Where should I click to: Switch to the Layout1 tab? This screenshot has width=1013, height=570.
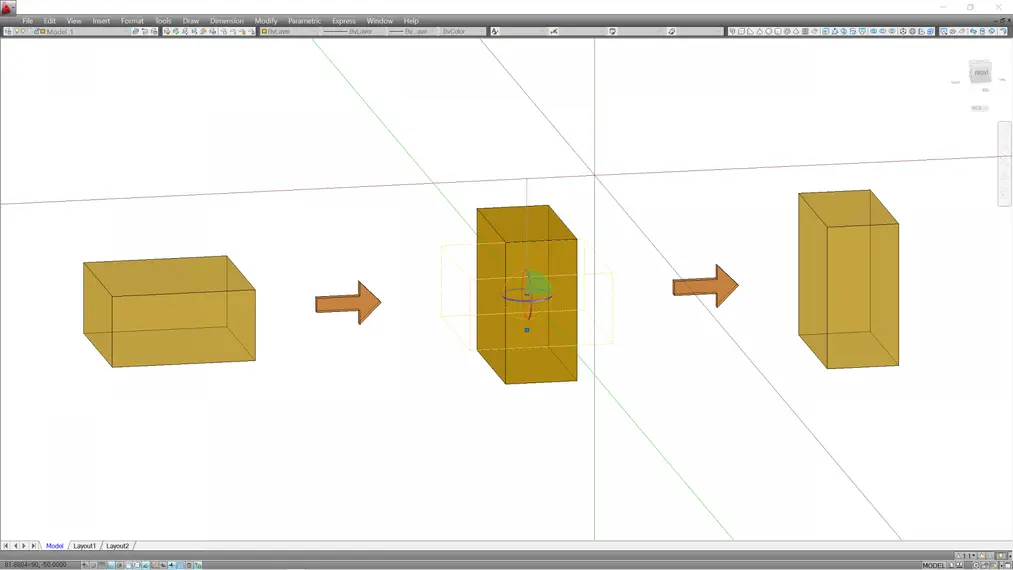pos(85,546)
